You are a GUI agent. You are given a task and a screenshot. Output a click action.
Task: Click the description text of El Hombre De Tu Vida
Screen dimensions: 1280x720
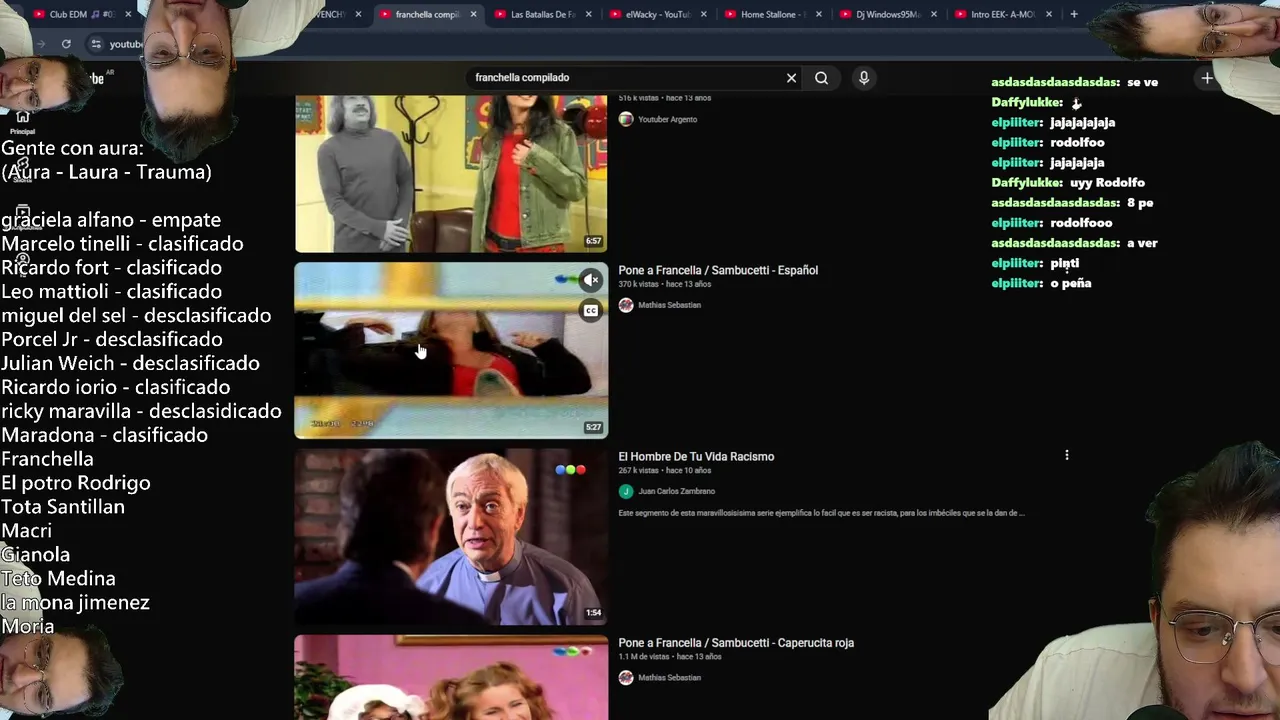(821, 513)
